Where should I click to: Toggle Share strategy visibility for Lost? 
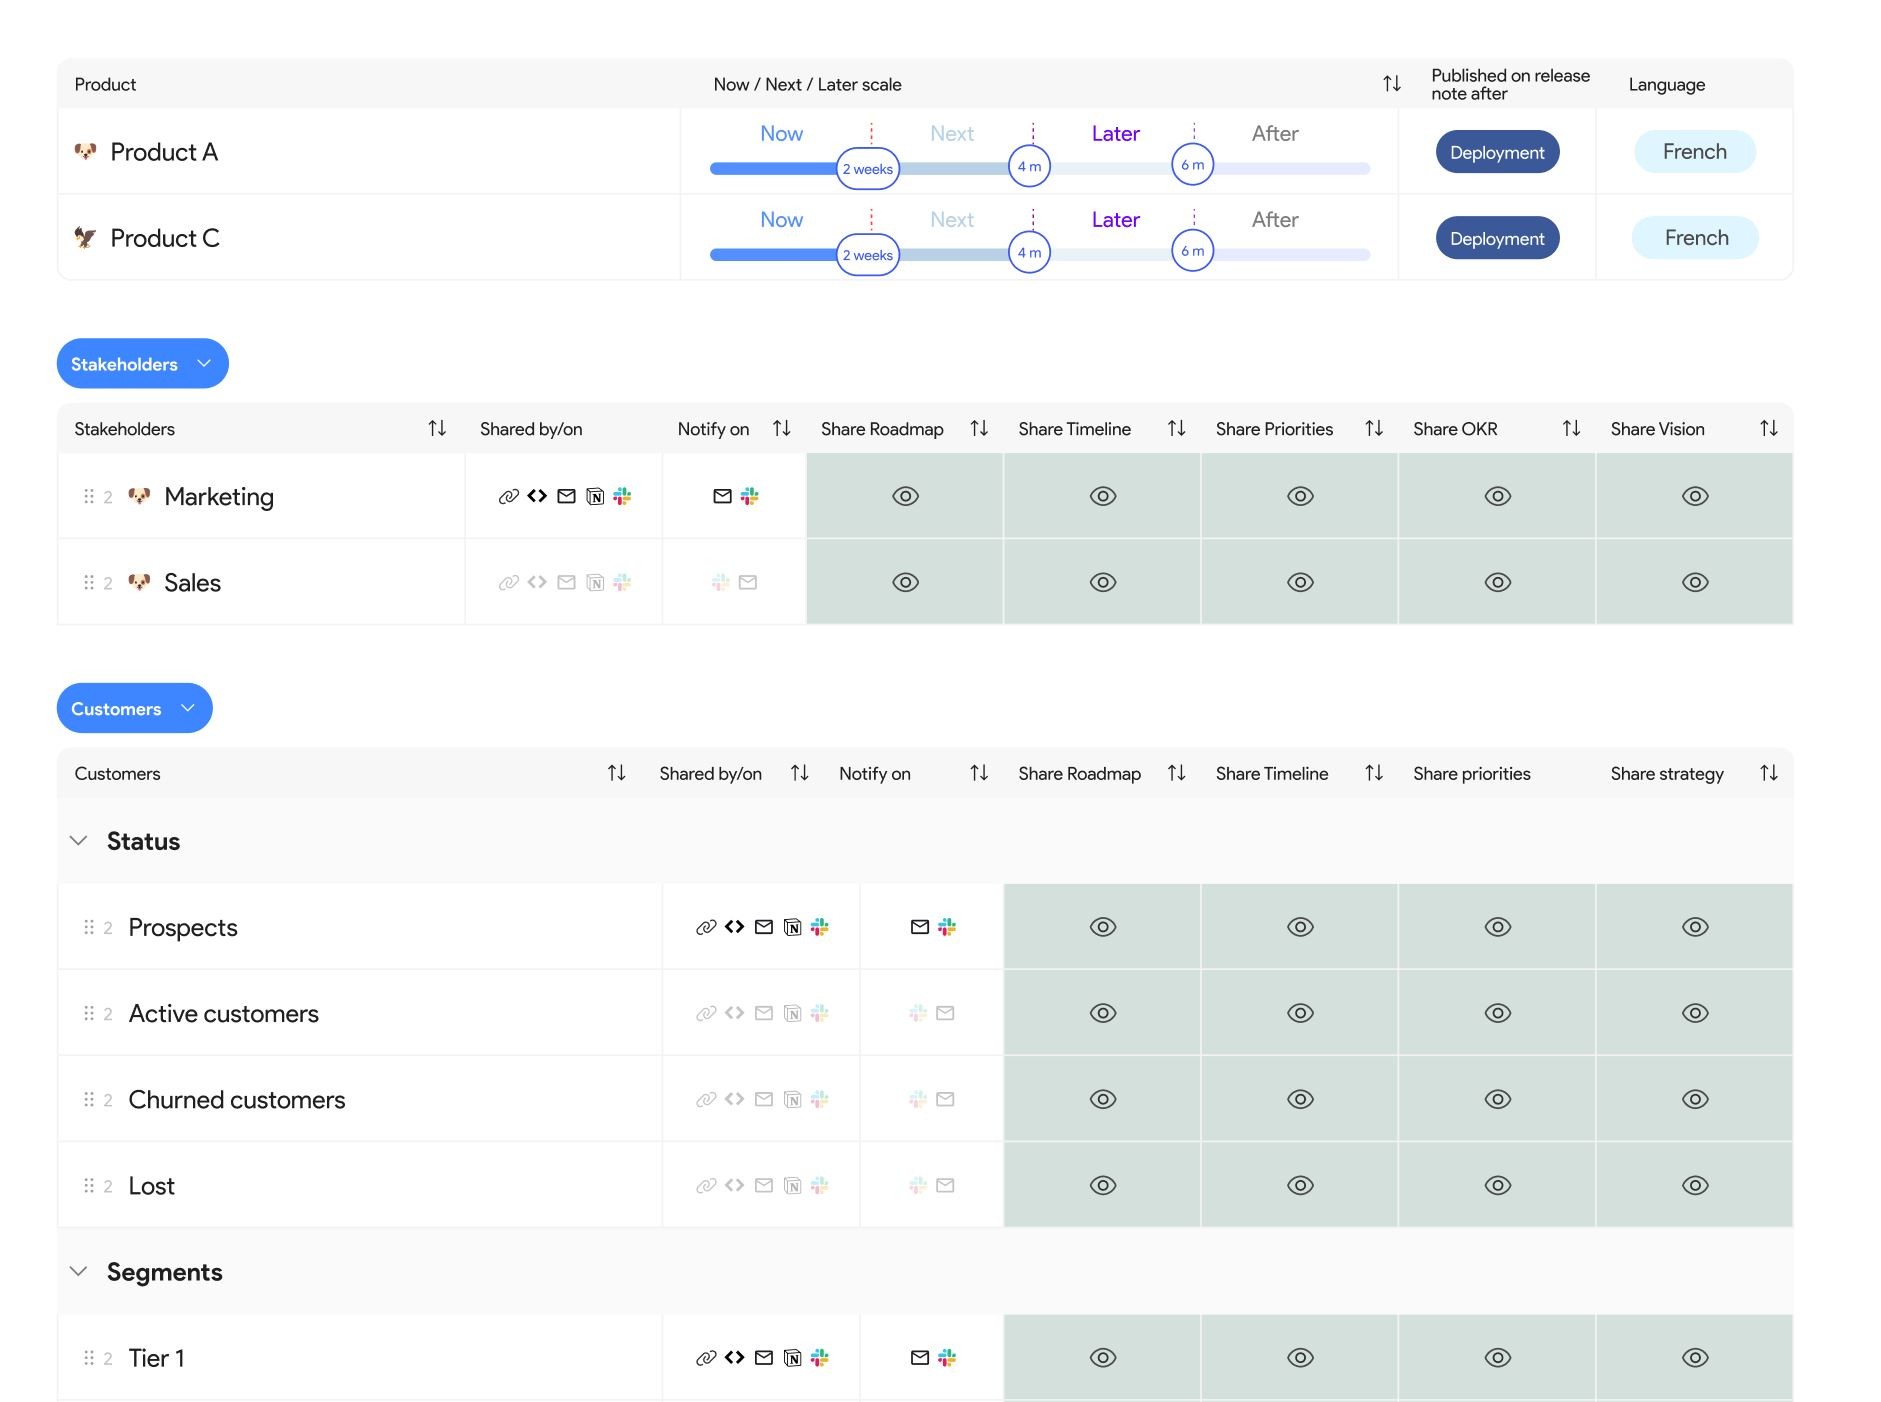point(1695,1185)
